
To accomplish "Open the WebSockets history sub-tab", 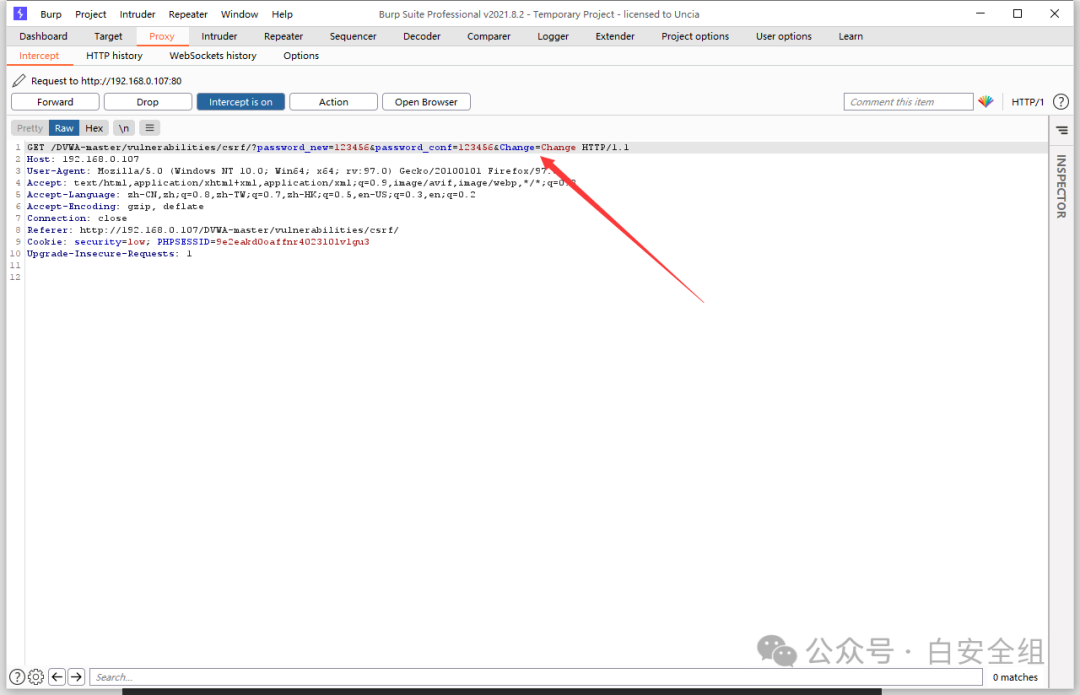I will 213,55.
